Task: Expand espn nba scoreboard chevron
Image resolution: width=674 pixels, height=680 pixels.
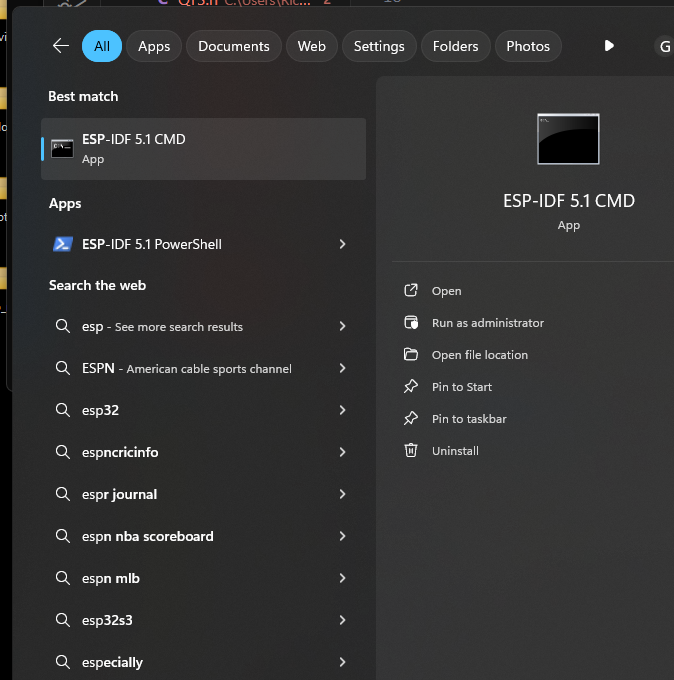Action: pyautogui.click(x=343, y=536)
